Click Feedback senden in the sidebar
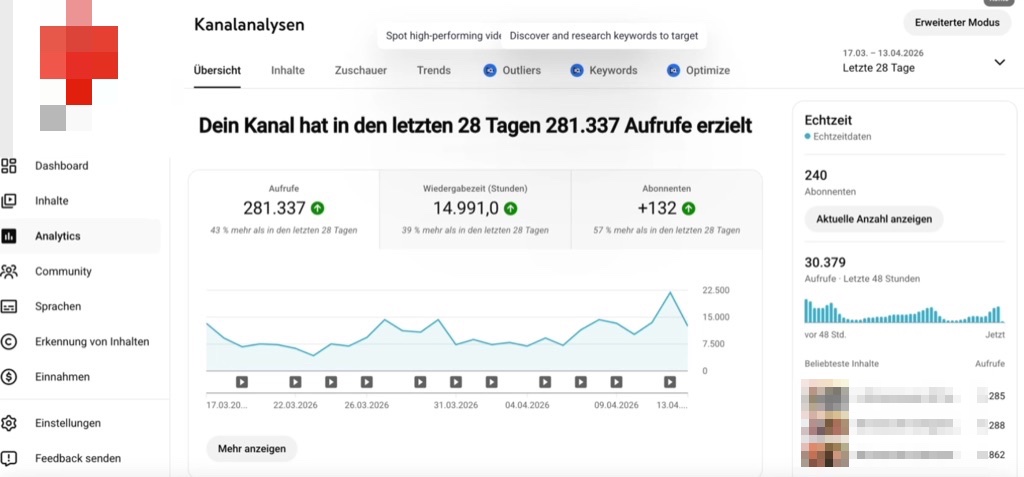This screenshot has height=477, width=1024. pyautogui.click(x=78, y=459)
